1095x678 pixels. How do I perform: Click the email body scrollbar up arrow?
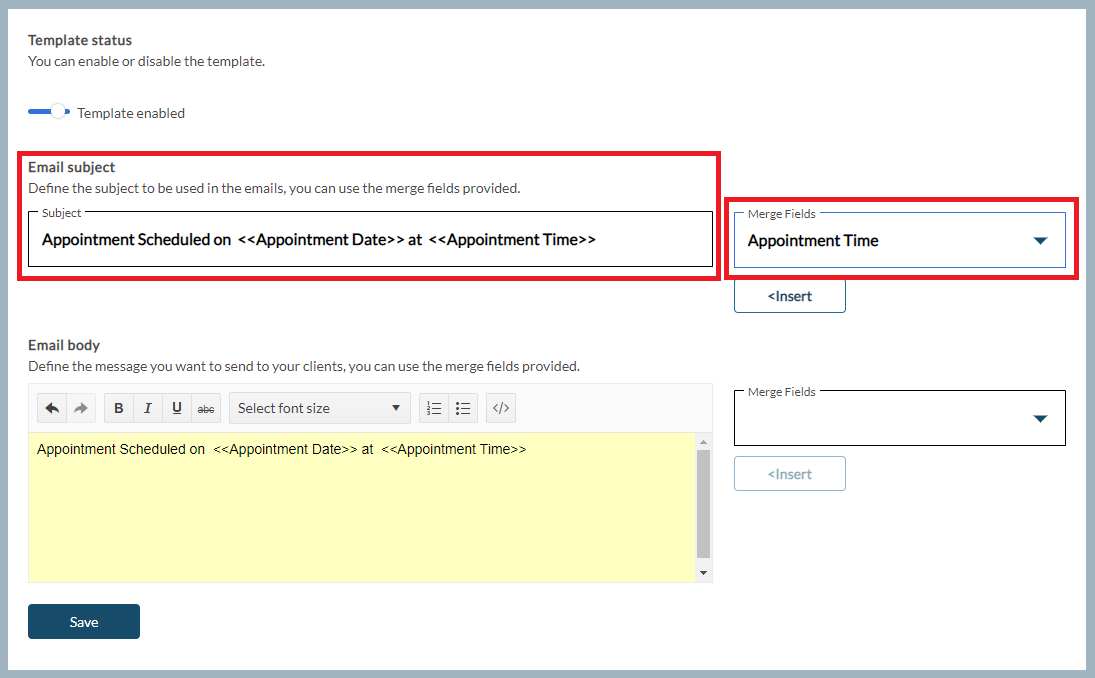coord(704,442)
